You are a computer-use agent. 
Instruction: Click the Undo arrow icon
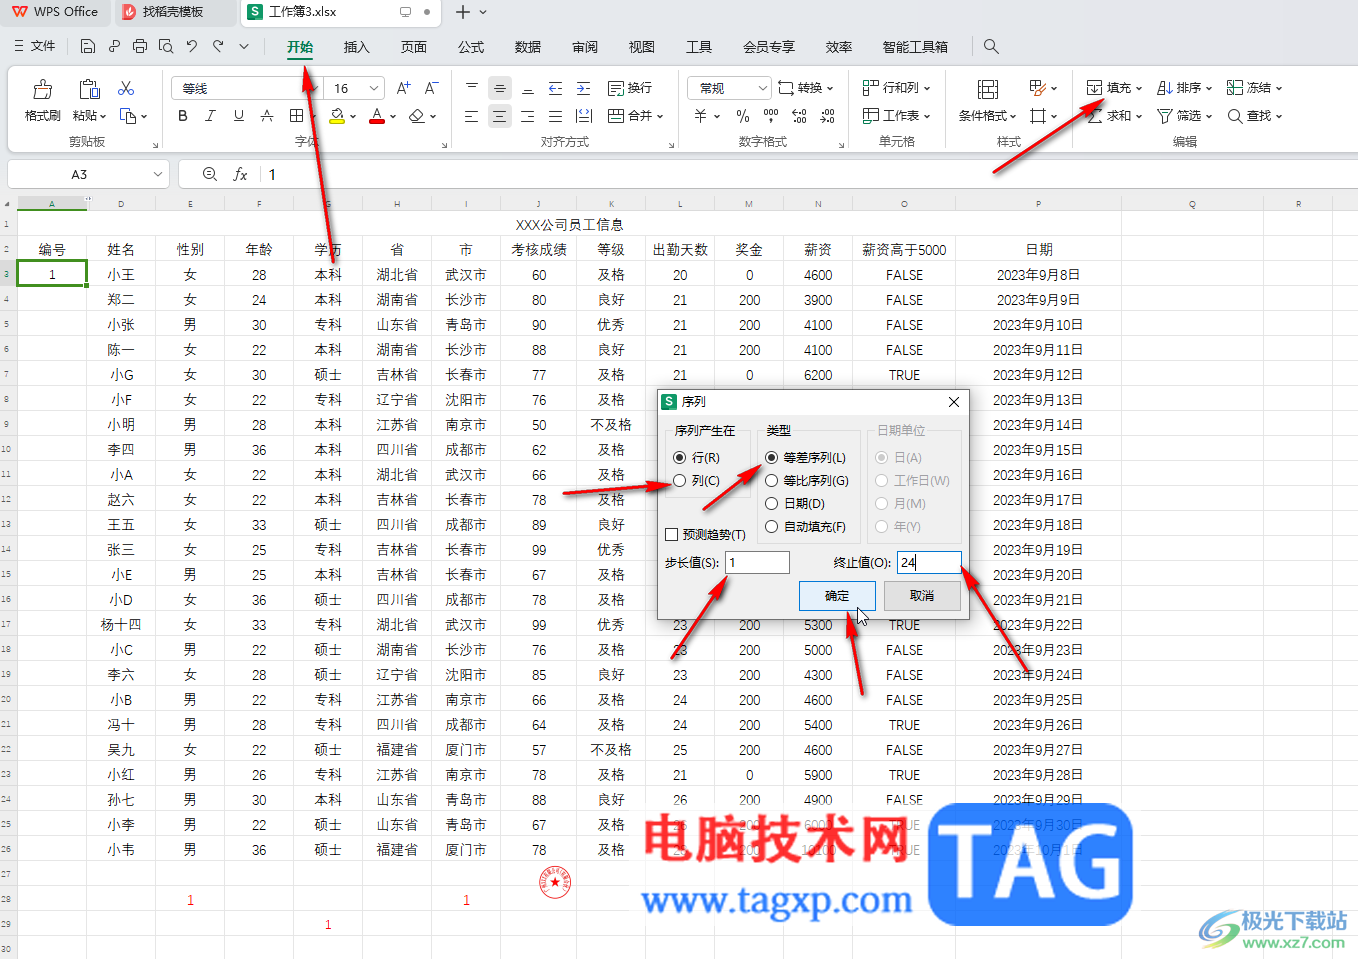(192, 46)
